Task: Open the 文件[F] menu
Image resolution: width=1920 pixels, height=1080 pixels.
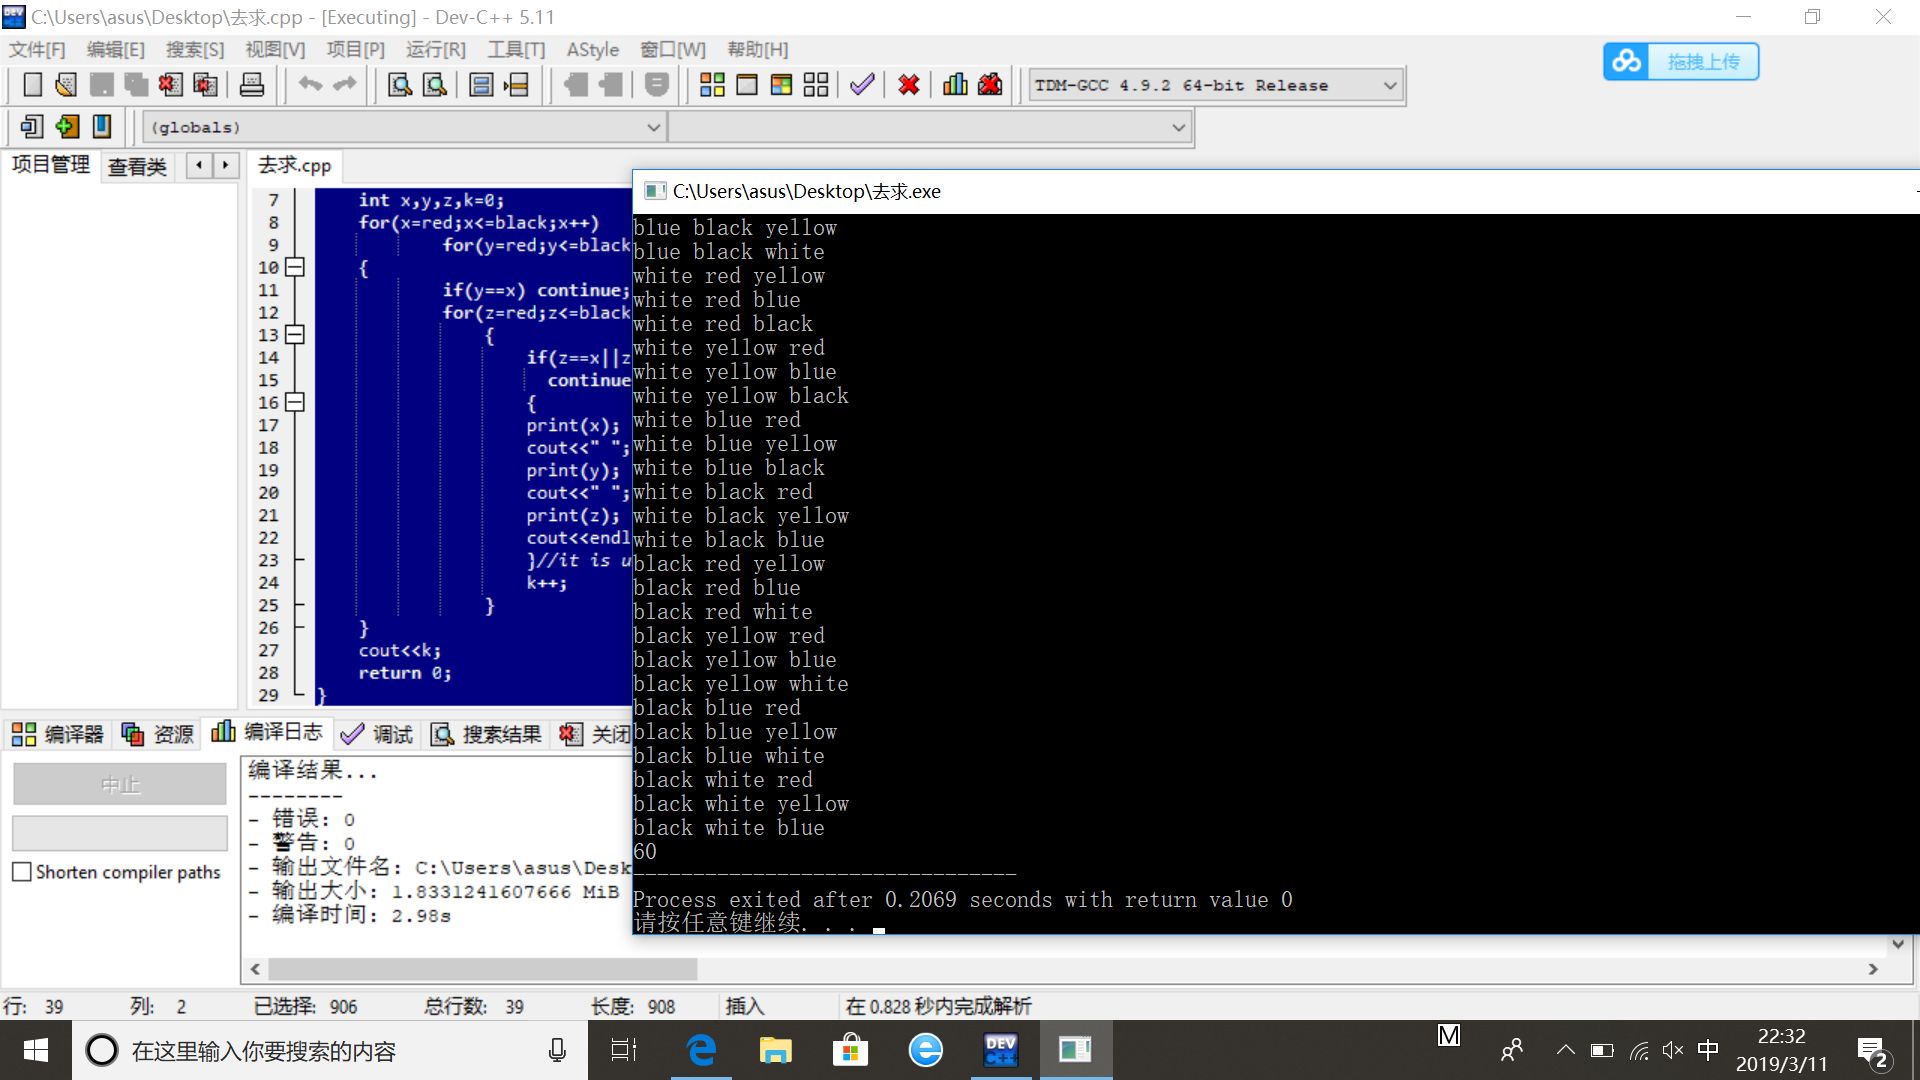Action: 37,49
